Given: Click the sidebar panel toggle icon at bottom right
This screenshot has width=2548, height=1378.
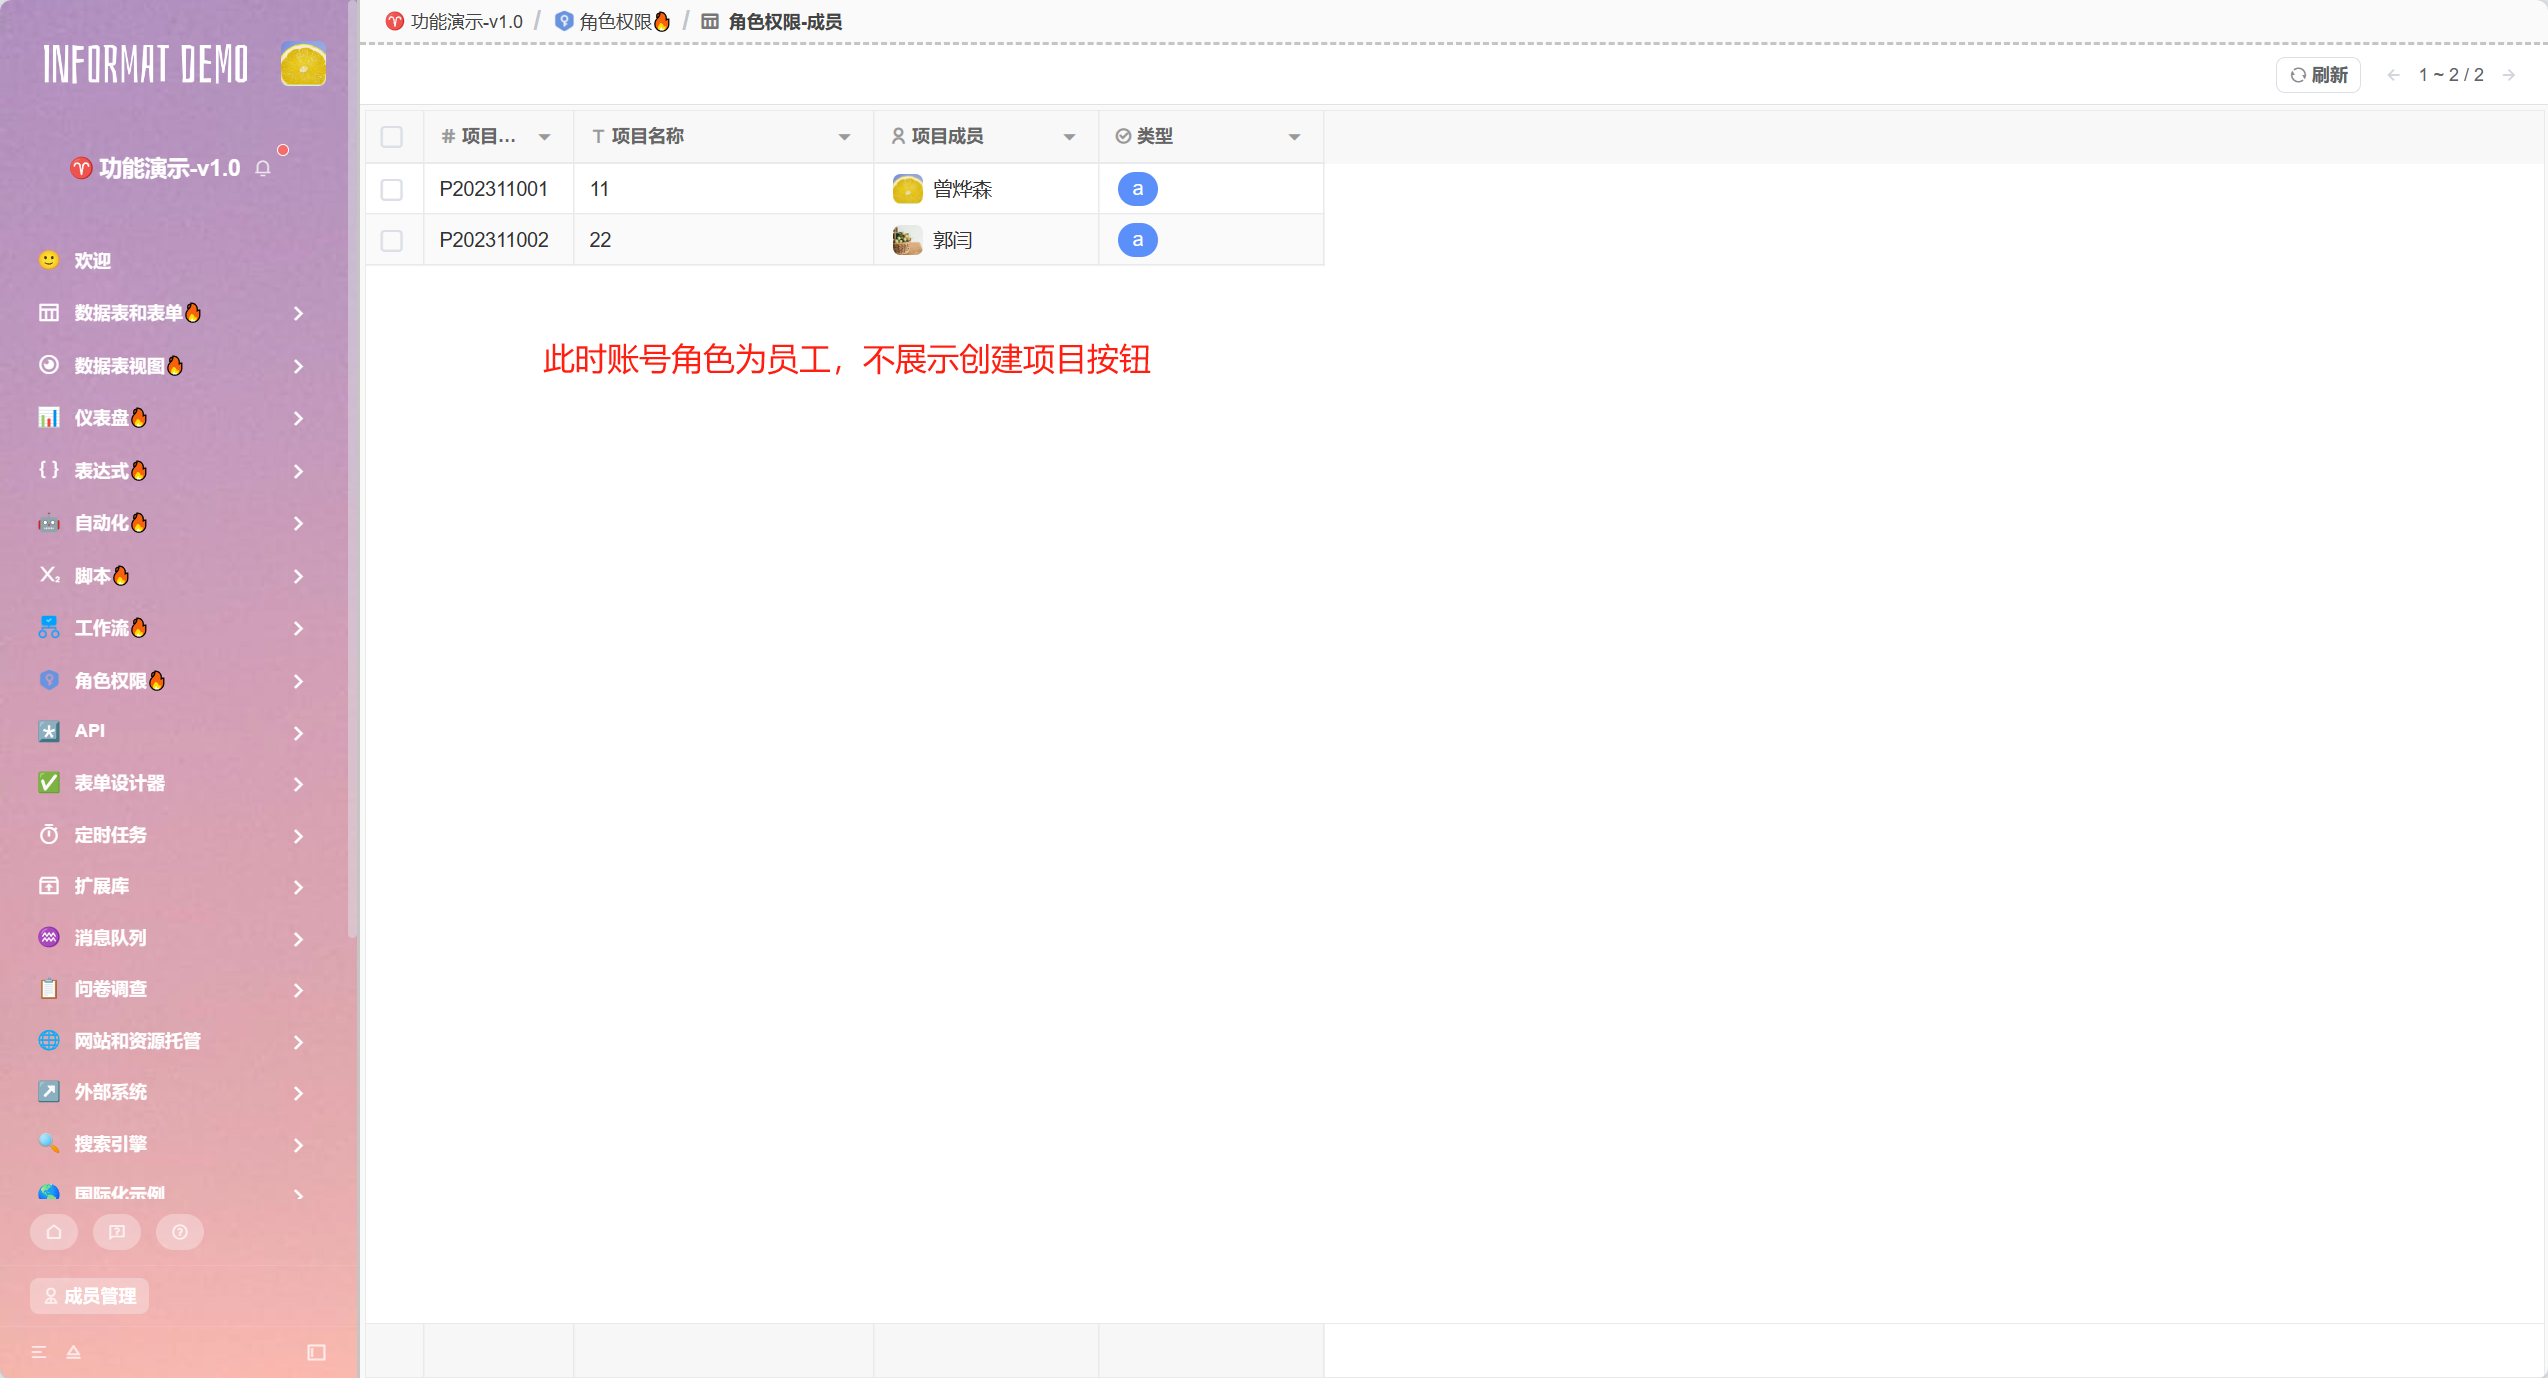Looking at the screenshot, I should pos(316,1352).
